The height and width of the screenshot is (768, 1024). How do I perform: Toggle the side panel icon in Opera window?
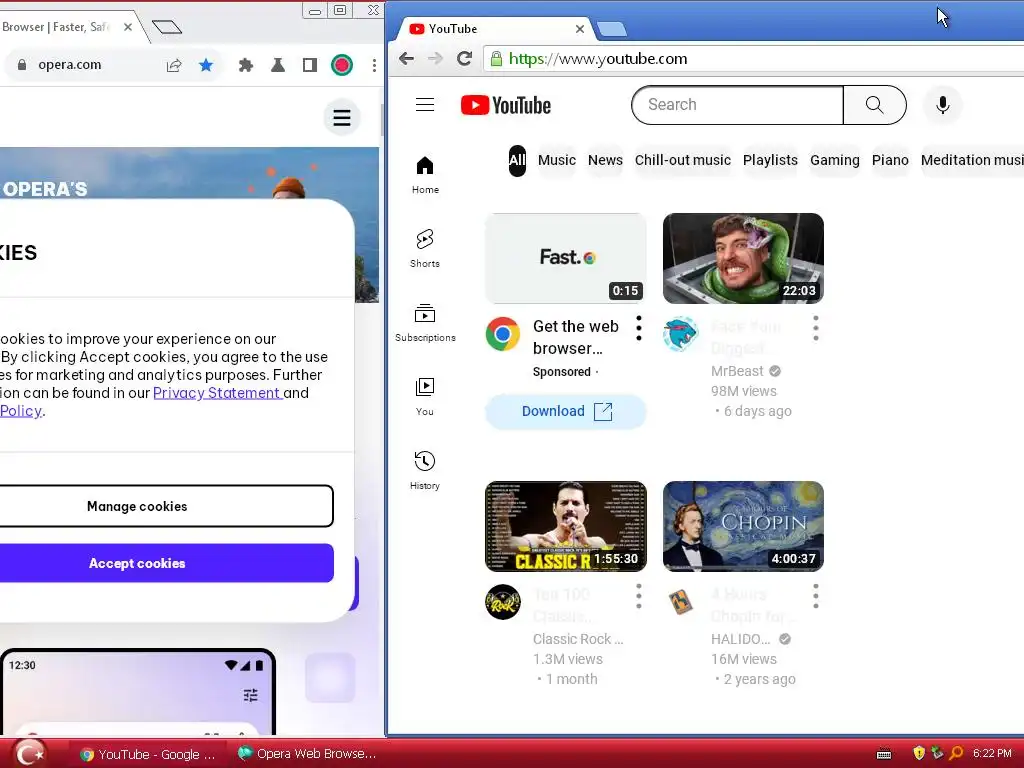tap(310, 65)
